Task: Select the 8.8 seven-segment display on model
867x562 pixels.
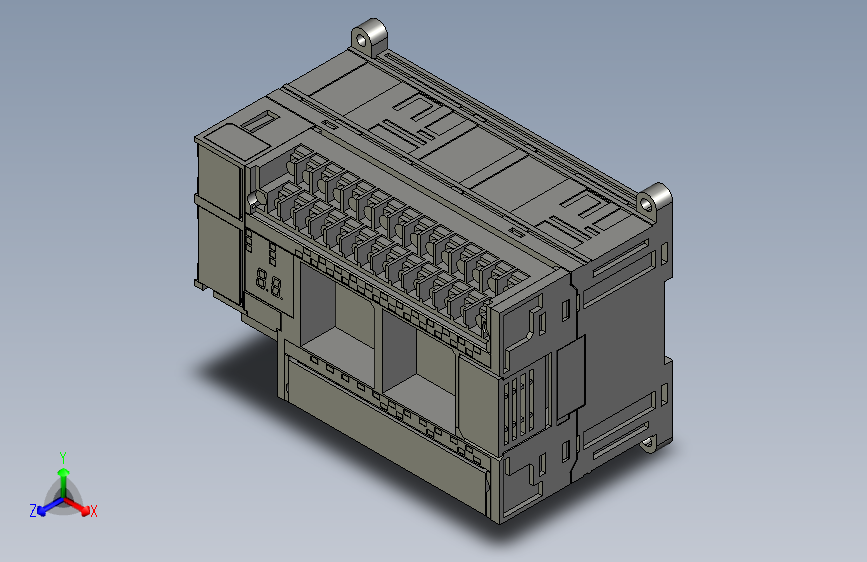Action: point(269,283)
